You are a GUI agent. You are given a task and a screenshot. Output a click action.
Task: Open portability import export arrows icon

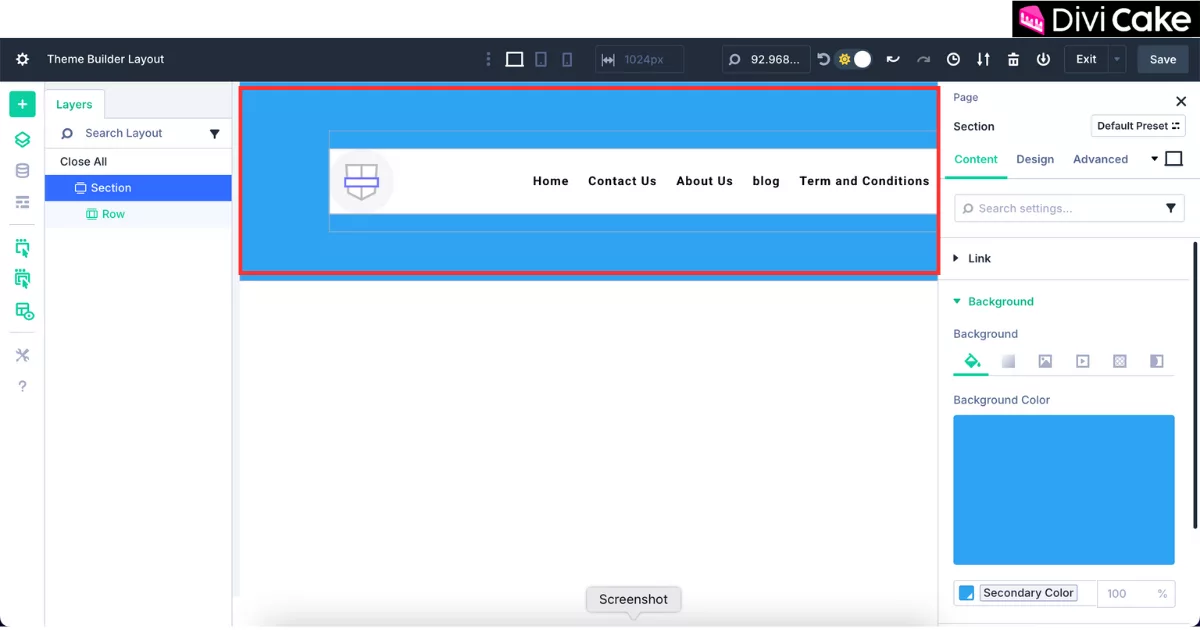coord(983,59)
